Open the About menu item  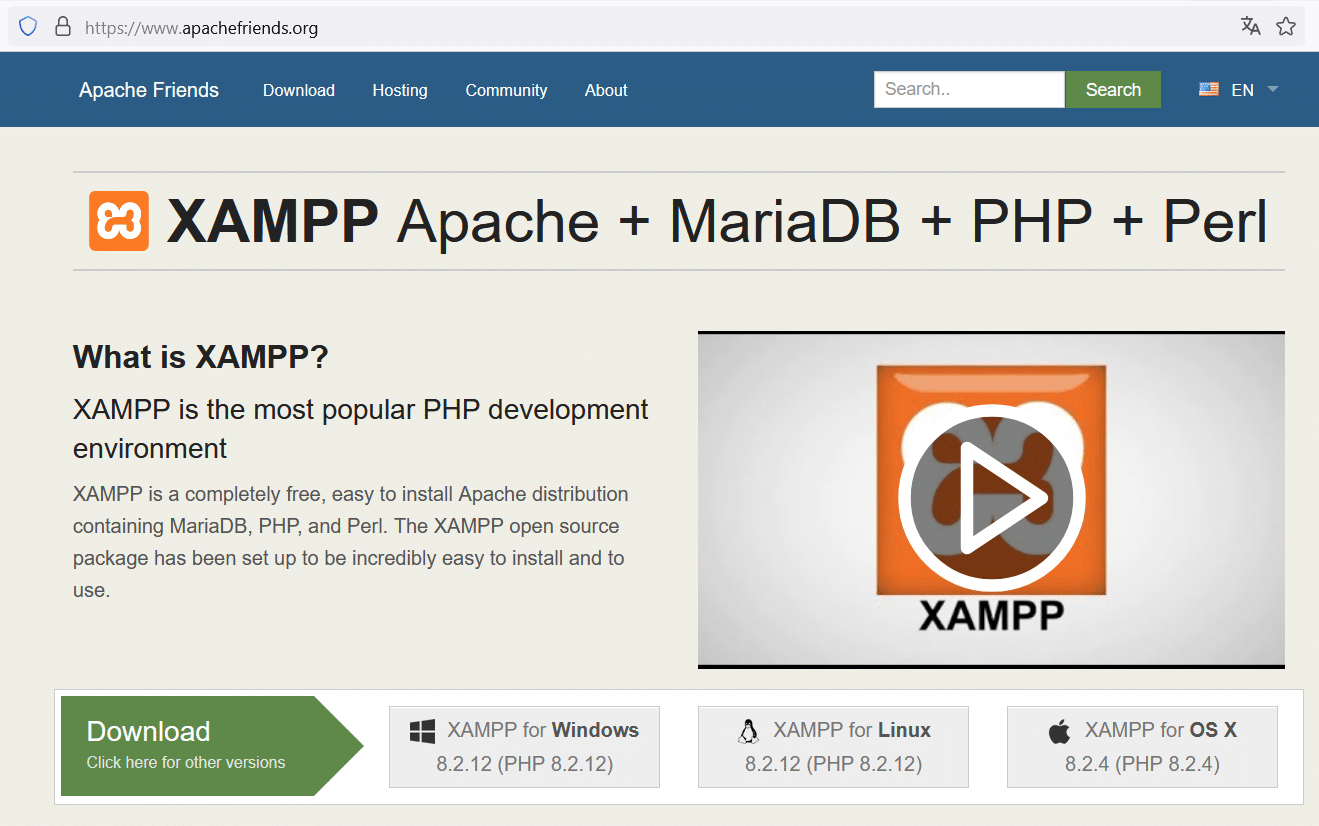pos(606,90)
